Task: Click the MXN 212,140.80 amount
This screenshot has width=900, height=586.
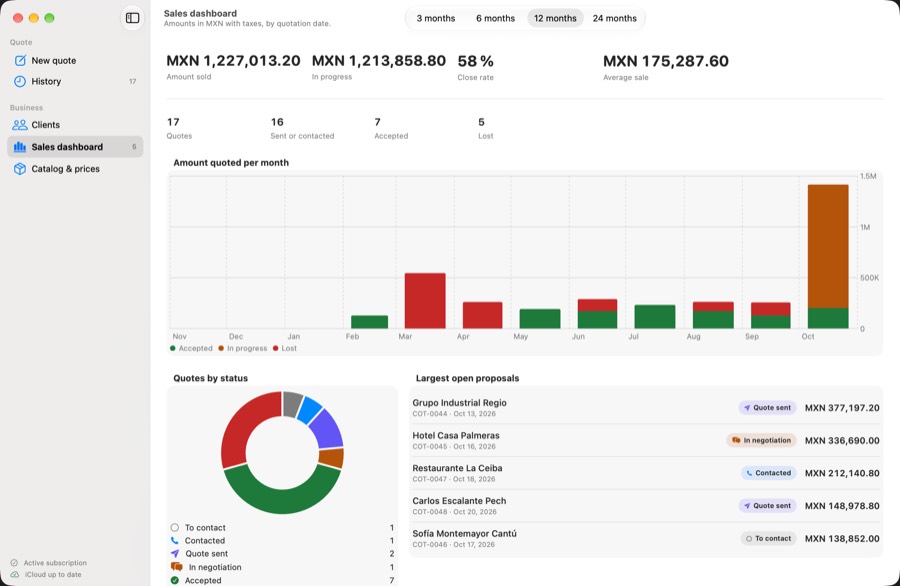Action: coord(842,473)
